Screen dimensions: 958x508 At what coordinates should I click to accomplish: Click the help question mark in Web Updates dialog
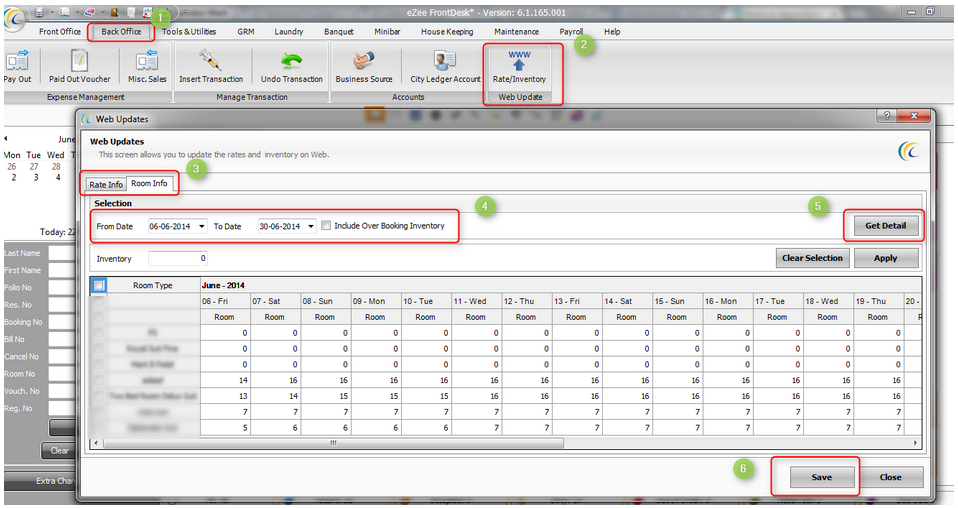[x=887, y=116]
